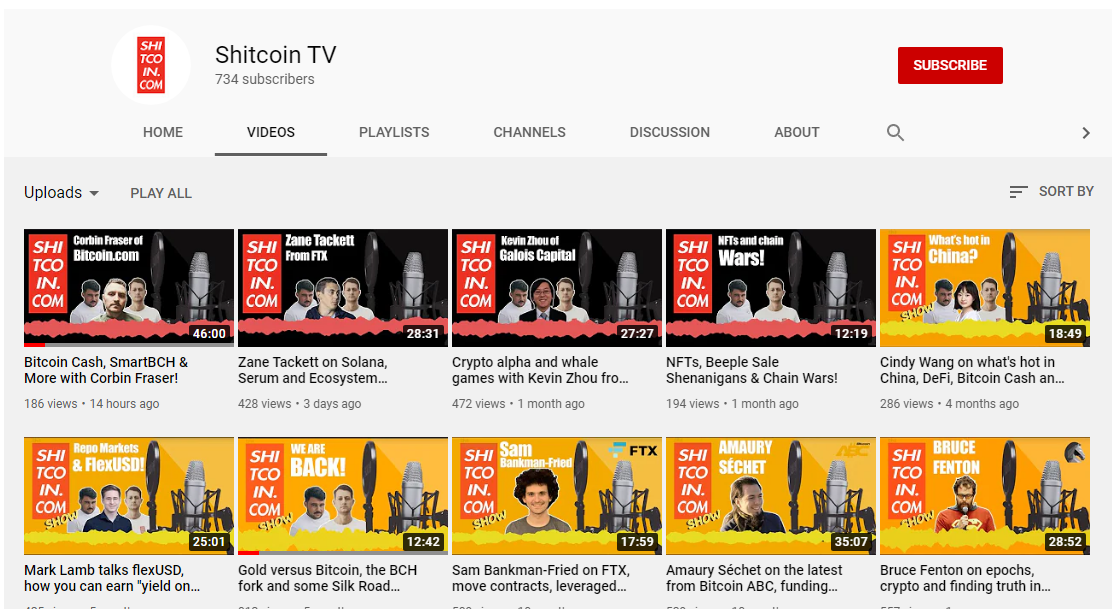Image resolution: width=1112 pixels, height=609 pixels.
Task: View the About tab
Action: click(x=796, y=133)
